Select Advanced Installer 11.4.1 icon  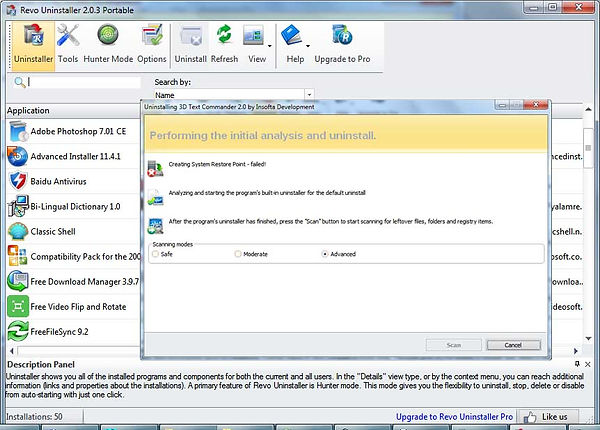(x=18, y=156)
